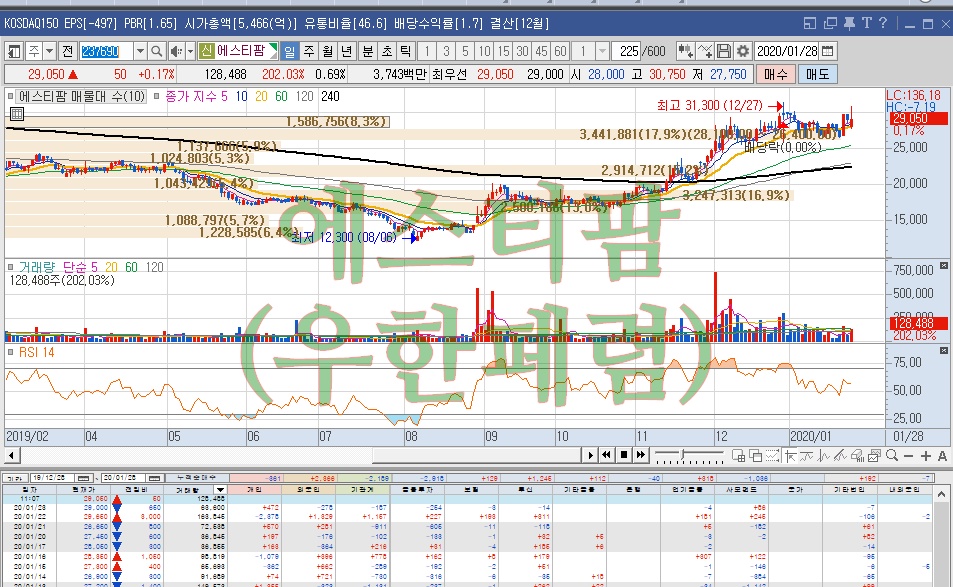Screen dimensions: 953x587
Task: Open the calendar date picker icon
Action: coord(827,51)
